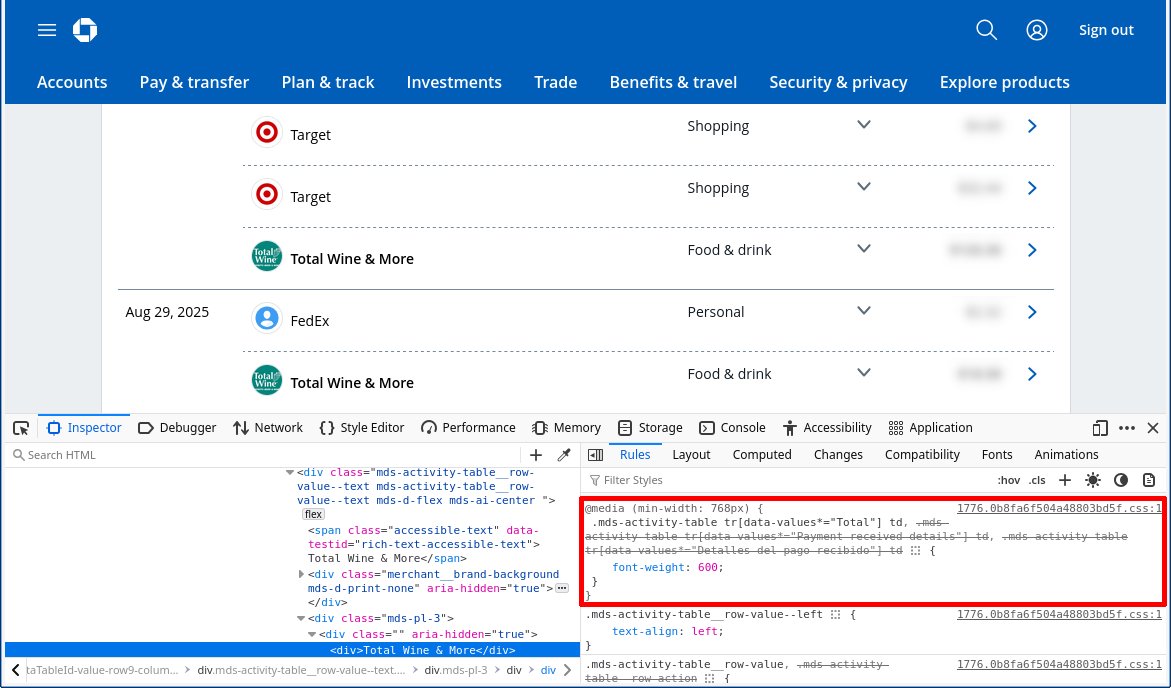Screen dimensions: 1171x688
Task: Toggle the :hov pseudo-class panel
Action: click(x=1009, y=480)
